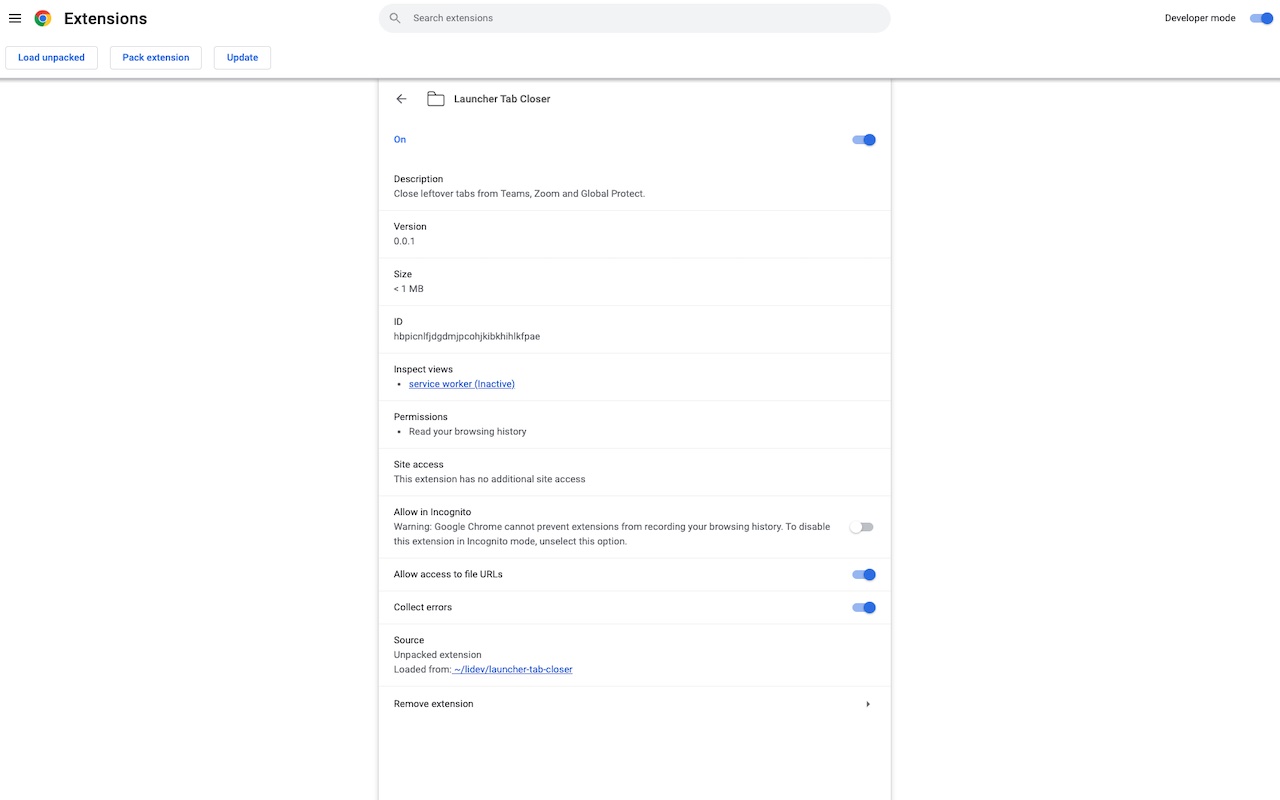Screen dimensions: 1280x800
Task: Toggle Developer mode off
Action: pyautogui.click(x=1262, y=18)
